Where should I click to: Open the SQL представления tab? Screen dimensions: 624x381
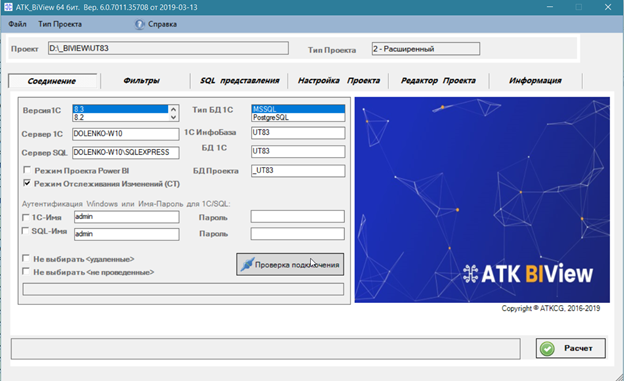pos(240,81)
